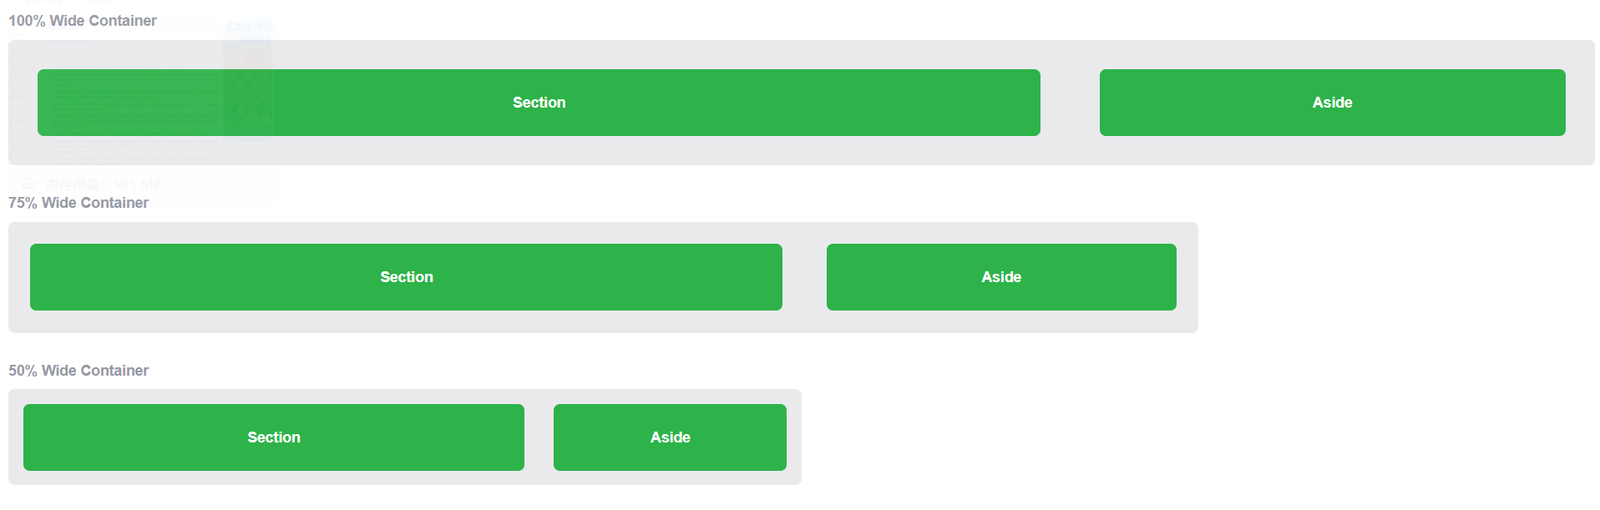Viewport: 1600px width, 510px height.
Task: Click the '50% Wide Container' heading text
Action: pos(79,370)
